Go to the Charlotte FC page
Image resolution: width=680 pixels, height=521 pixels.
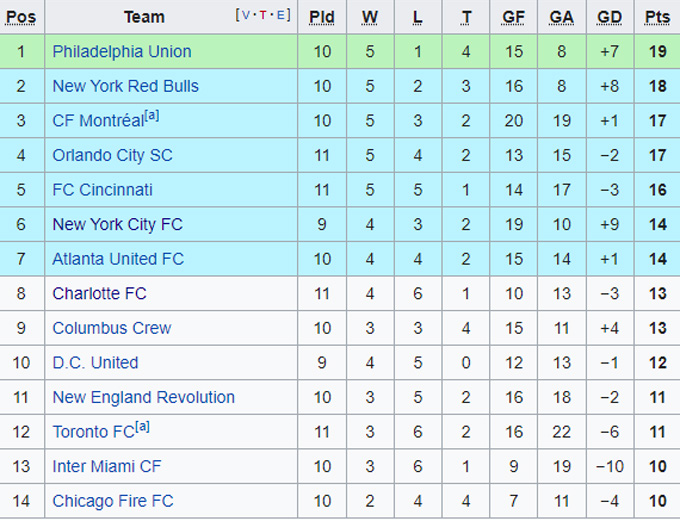tap(99, 294)
